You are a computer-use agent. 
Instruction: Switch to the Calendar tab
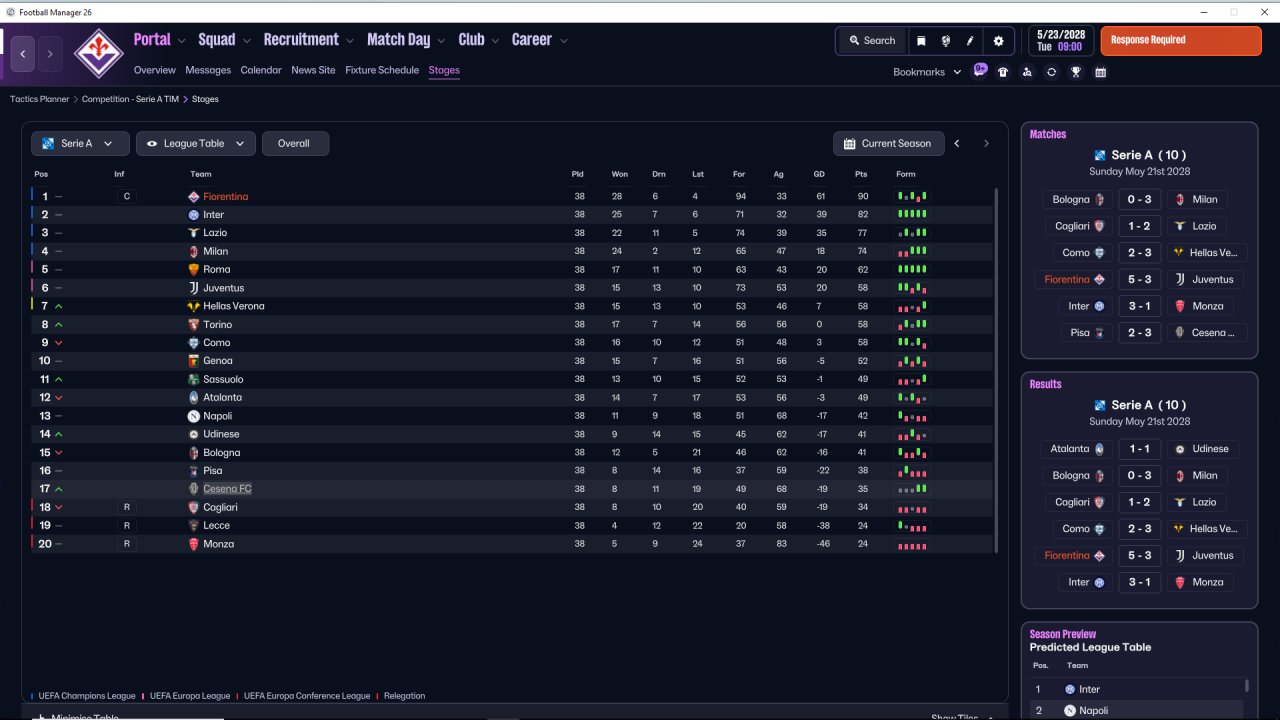coord(261,70)
